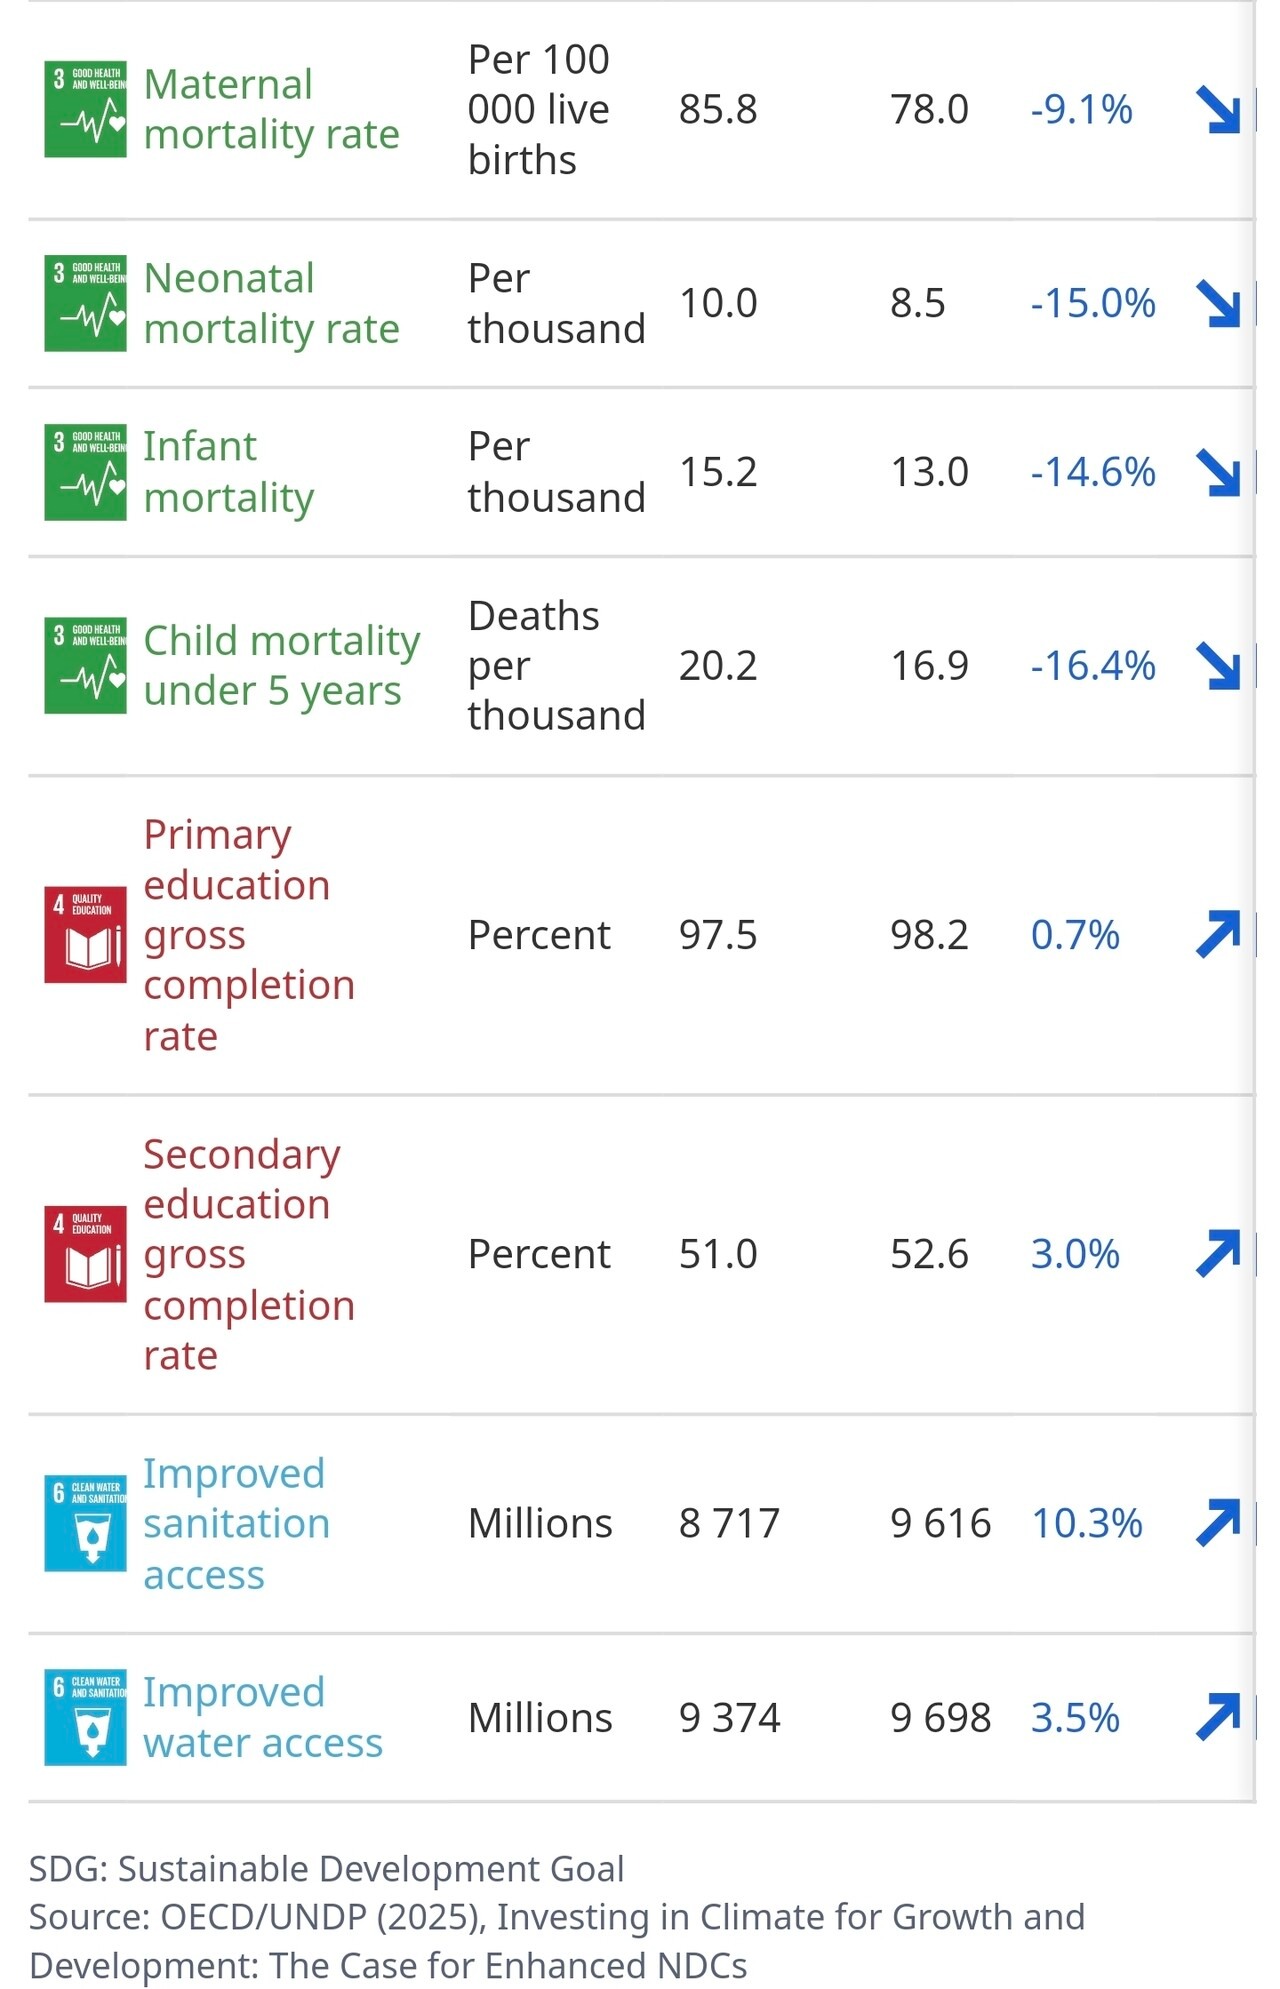Click the downward arrow in Maternal mortality row

pos(1217,109)
